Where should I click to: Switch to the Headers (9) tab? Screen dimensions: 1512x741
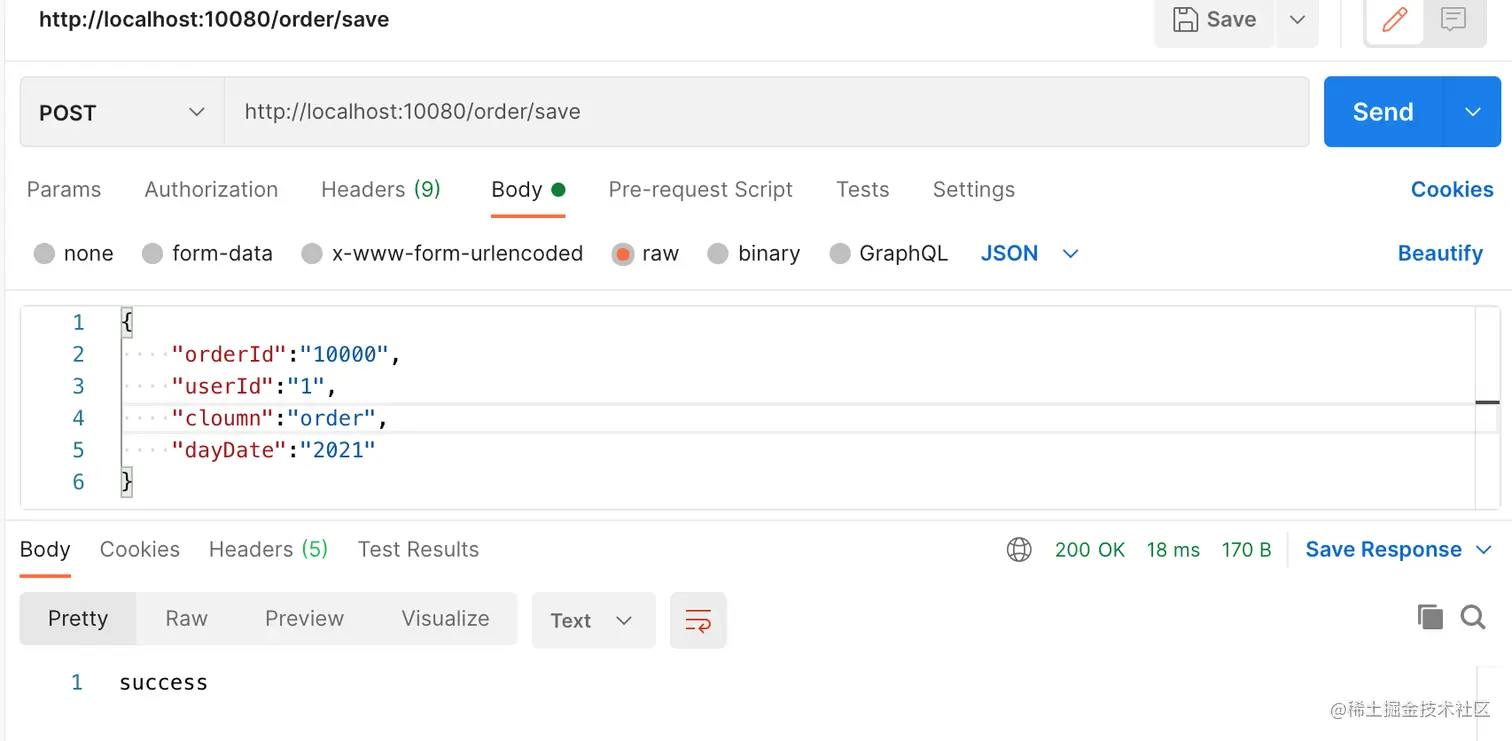tap(380, 190)
